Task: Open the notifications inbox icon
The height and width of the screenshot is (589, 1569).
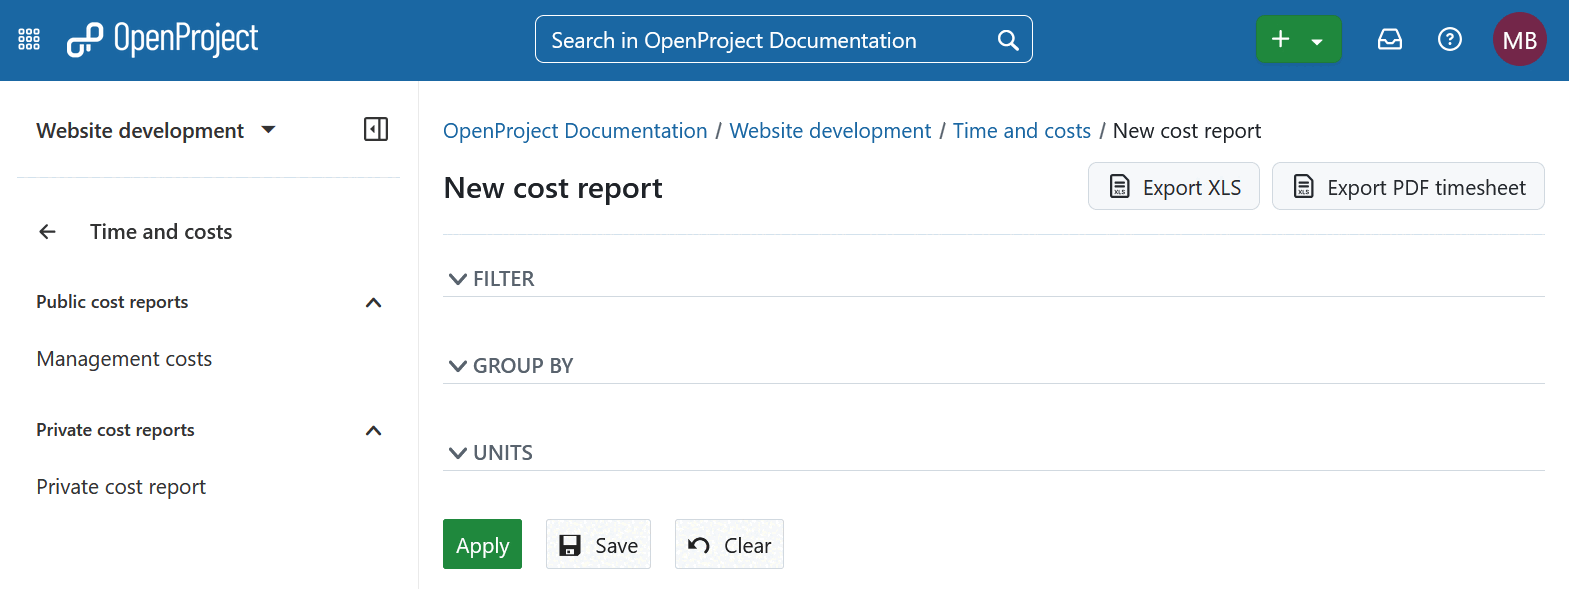Action: coord(1390,39)
